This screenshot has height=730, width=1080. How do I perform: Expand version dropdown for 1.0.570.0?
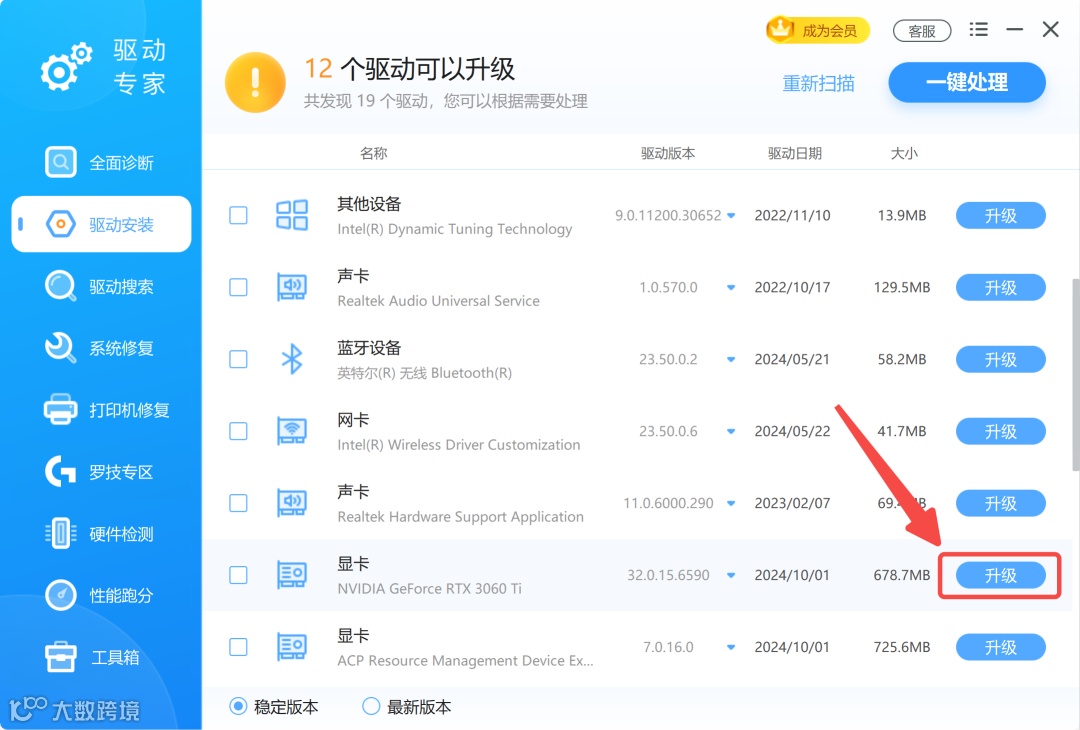coord(731,288)
